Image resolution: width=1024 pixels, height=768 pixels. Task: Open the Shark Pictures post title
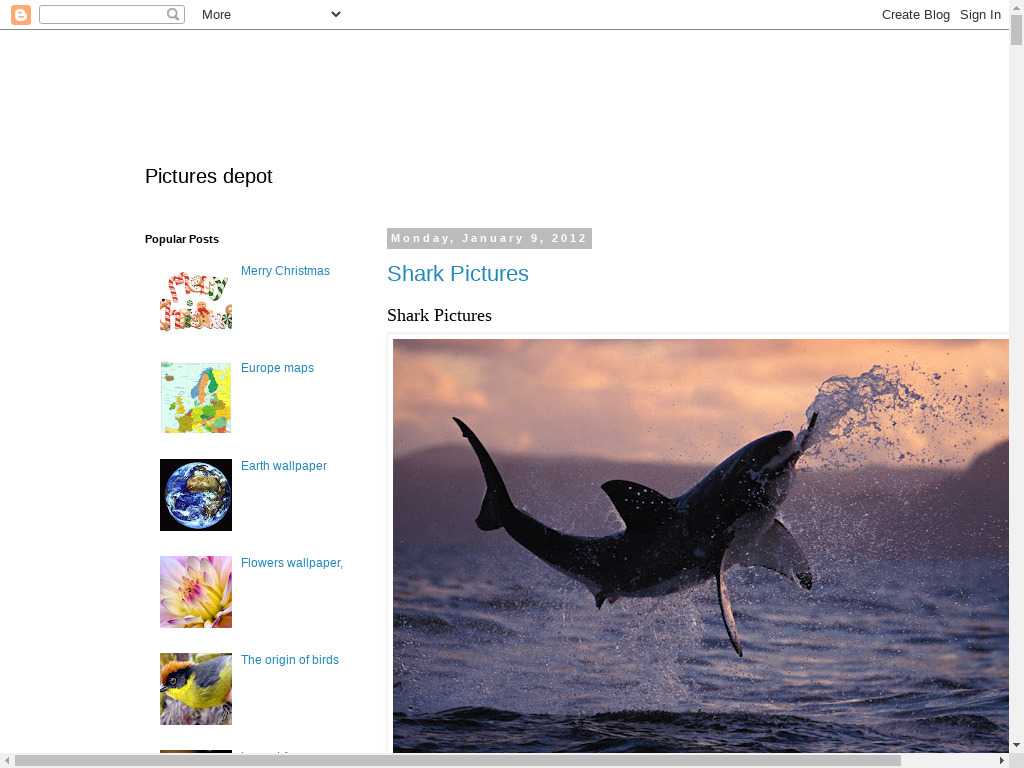[458, 274]
